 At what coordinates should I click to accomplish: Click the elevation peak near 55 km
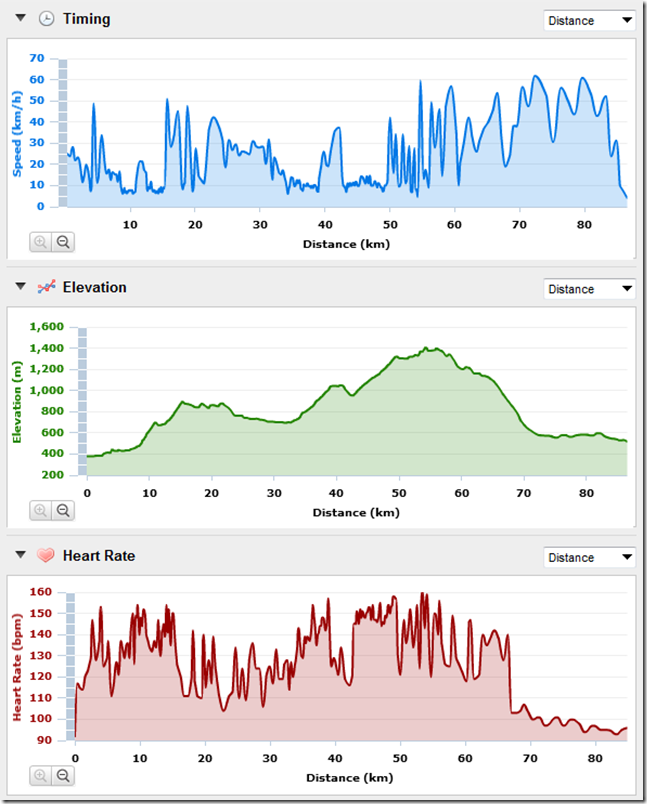427,348
